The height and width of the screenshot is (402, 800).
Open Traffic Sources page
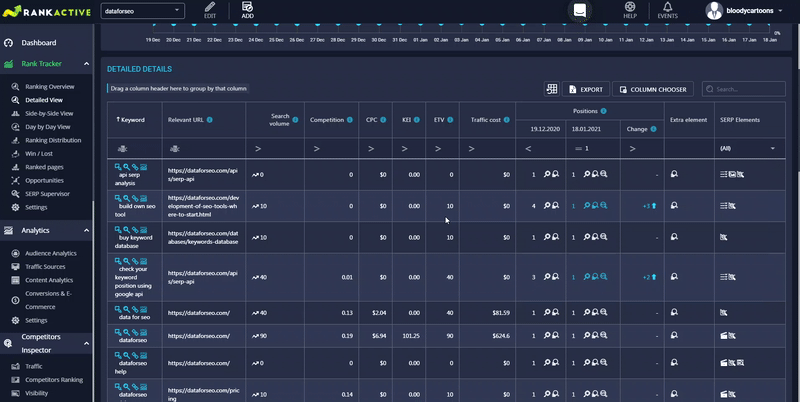point(45,266)
